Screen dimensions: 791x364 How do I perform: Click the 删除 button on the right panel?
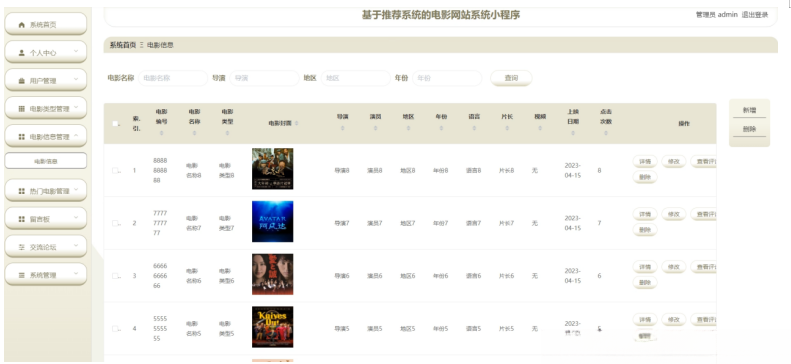point(749,130)
